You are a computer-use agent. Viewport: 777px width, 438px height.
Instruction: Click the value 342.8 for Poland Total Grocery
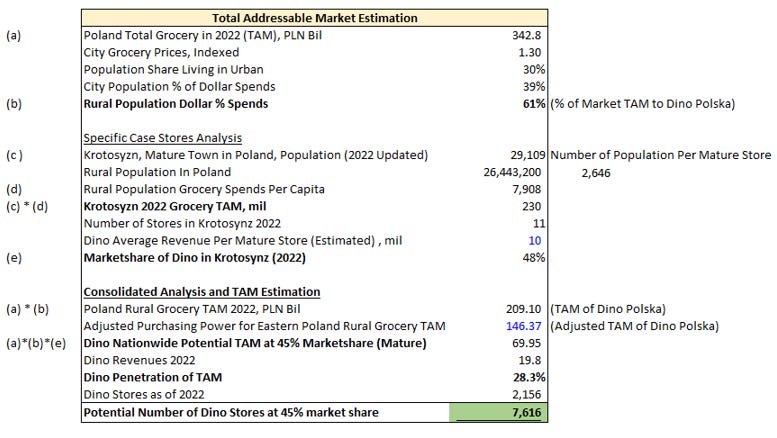(x=526, y=35)
